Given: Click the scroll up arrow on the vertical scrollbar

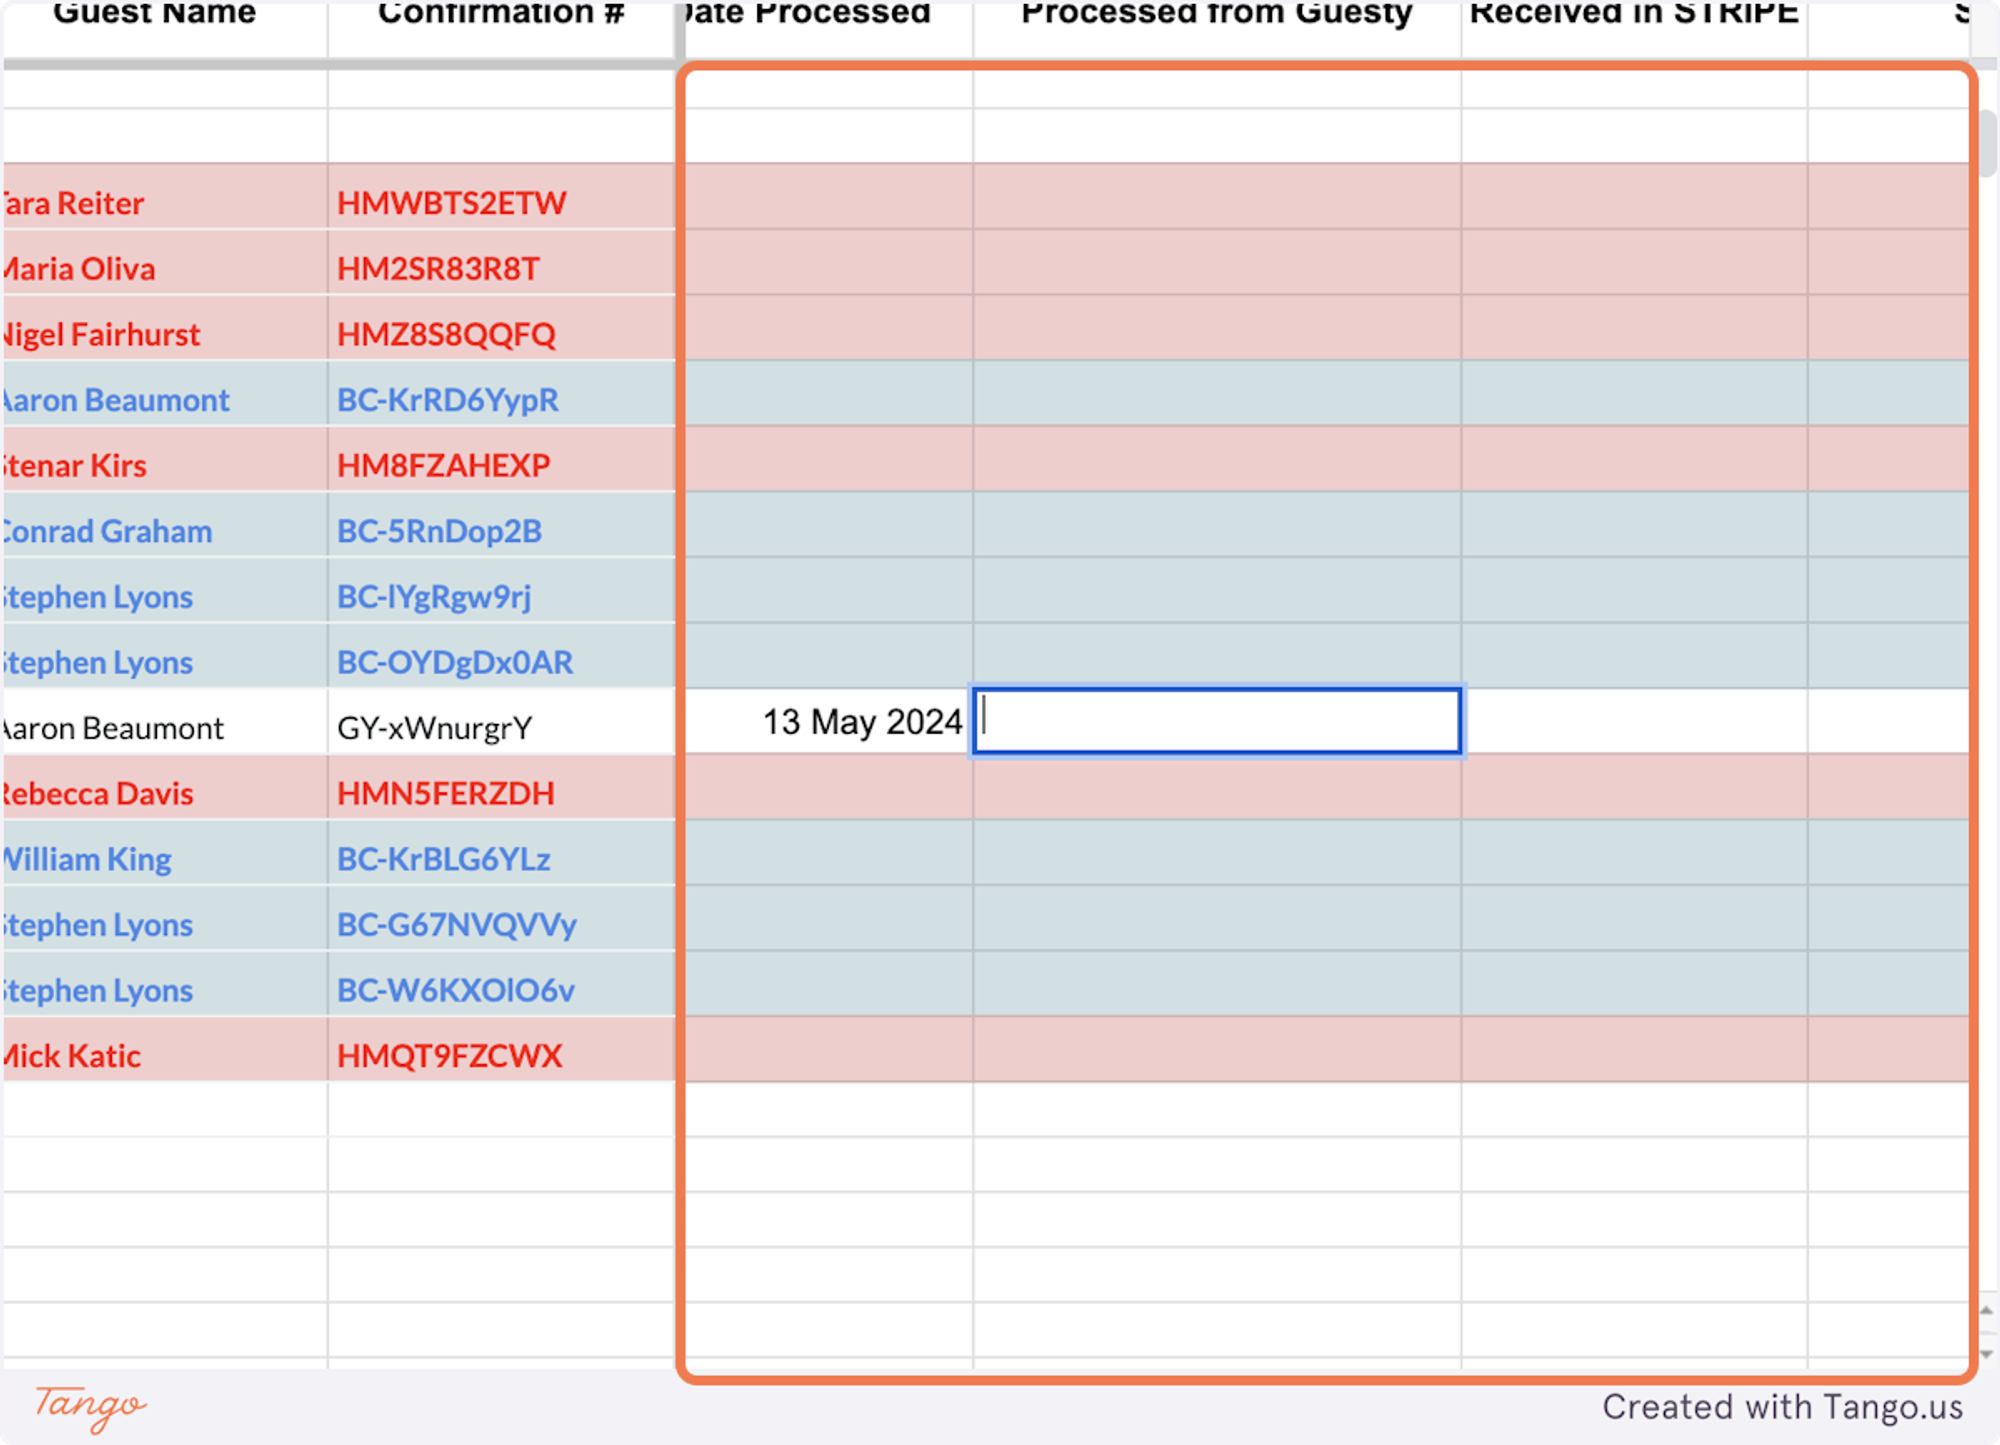Looking at the screenshot, I should (x=1987, y=1310).
